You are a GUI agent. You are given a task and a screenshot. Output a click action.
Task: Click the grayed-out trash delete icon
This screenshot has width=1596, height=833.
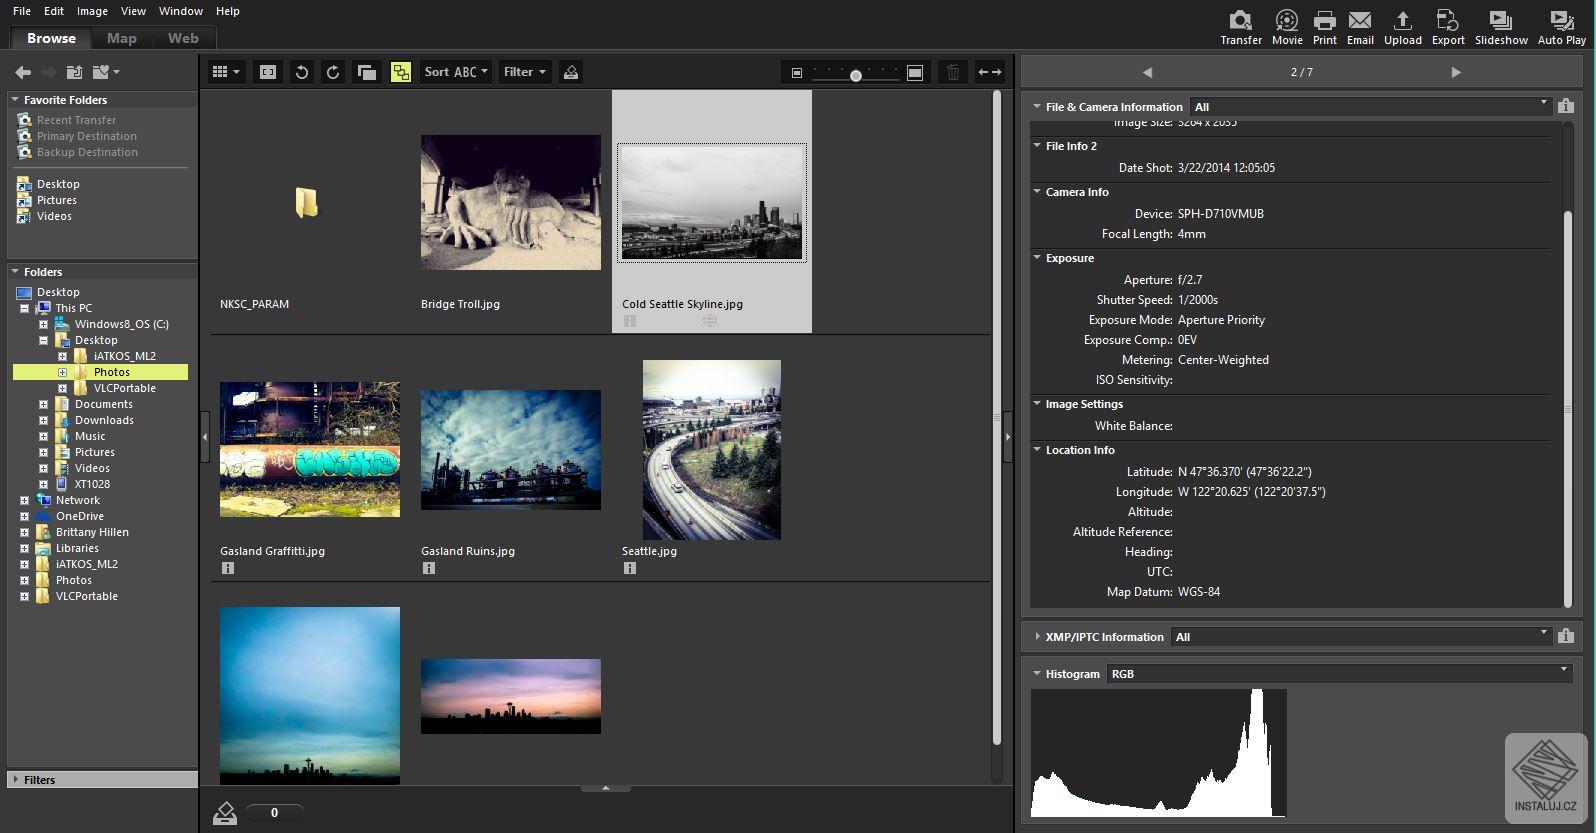953,72
